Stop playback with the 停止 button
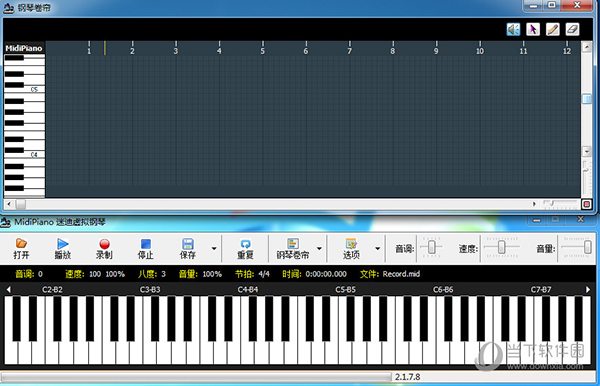This screenshot has height=386, width=600. click(x=145, y=249)
